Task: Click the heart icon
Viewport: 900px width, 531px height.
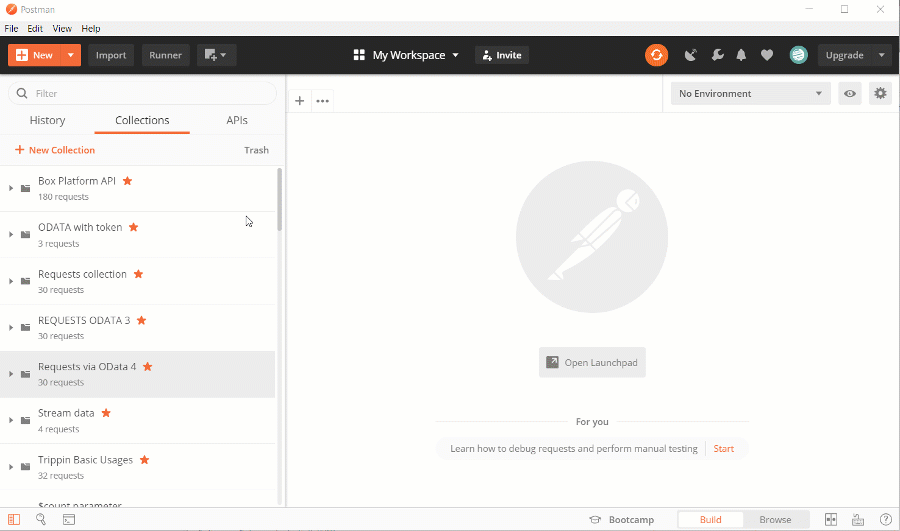Action: point(767,55)
